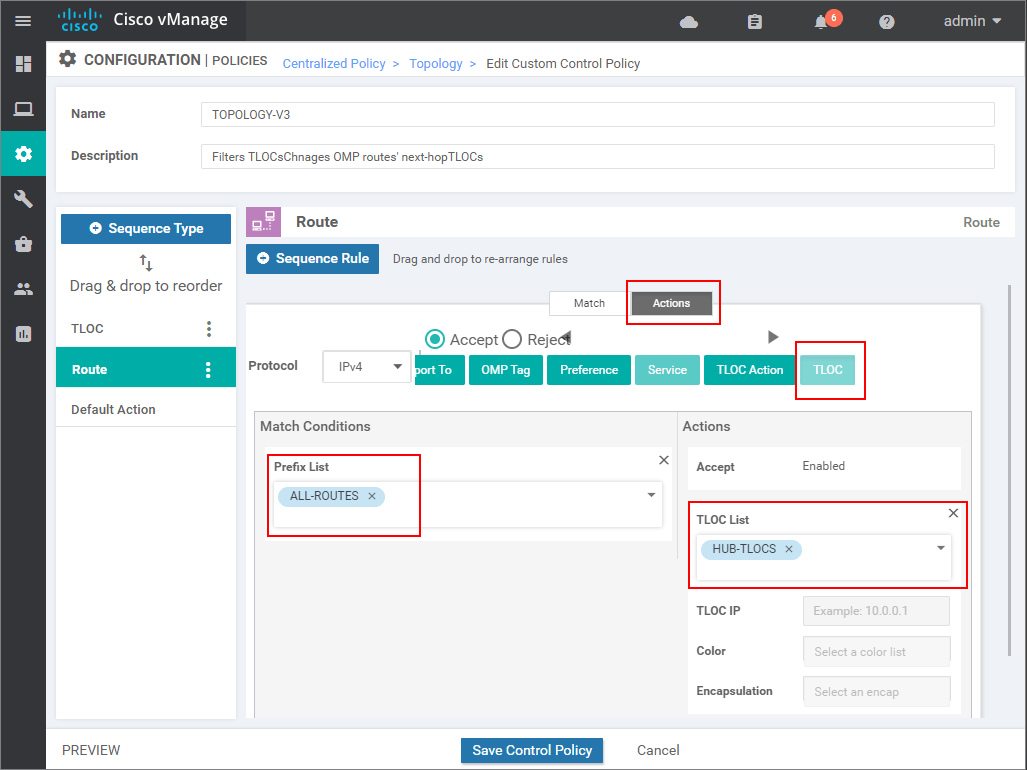
Task: Open the vAnalytics panel at sidebar bottom
Action: (23, 333)
